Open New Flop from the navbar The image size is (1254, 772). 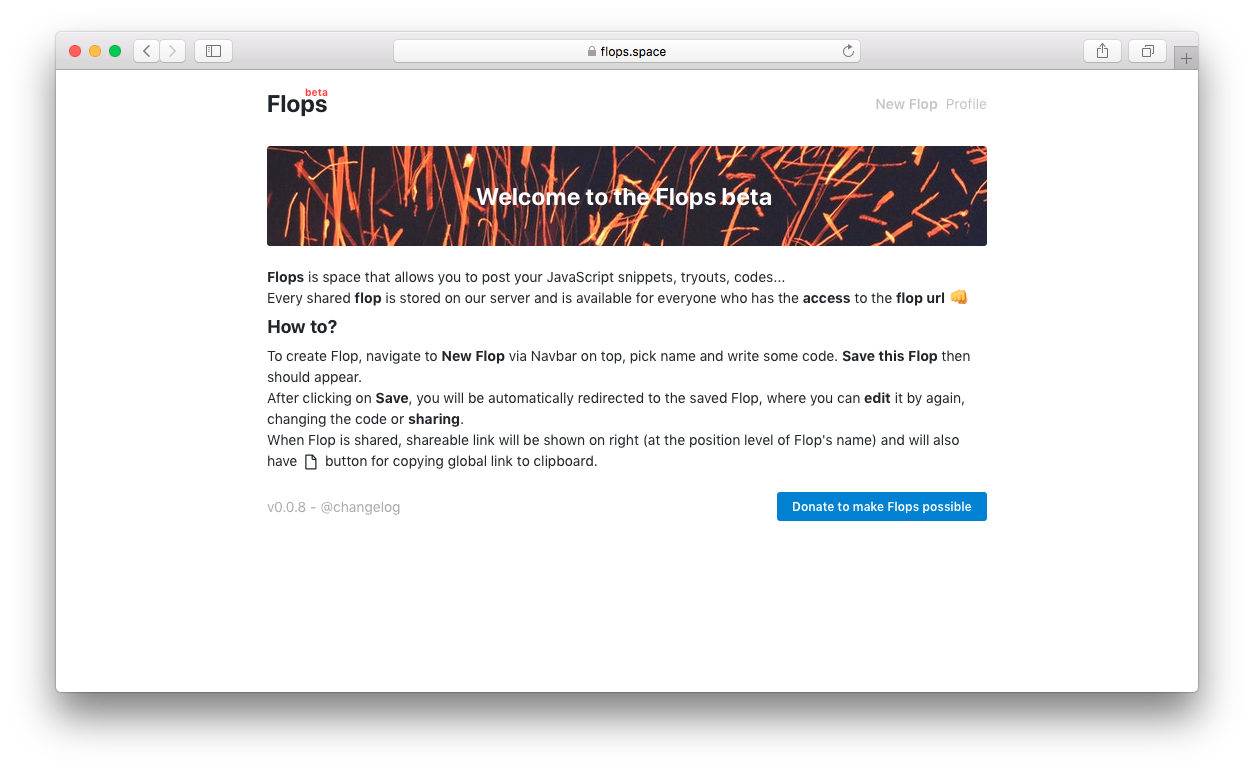tap(906, 104)
